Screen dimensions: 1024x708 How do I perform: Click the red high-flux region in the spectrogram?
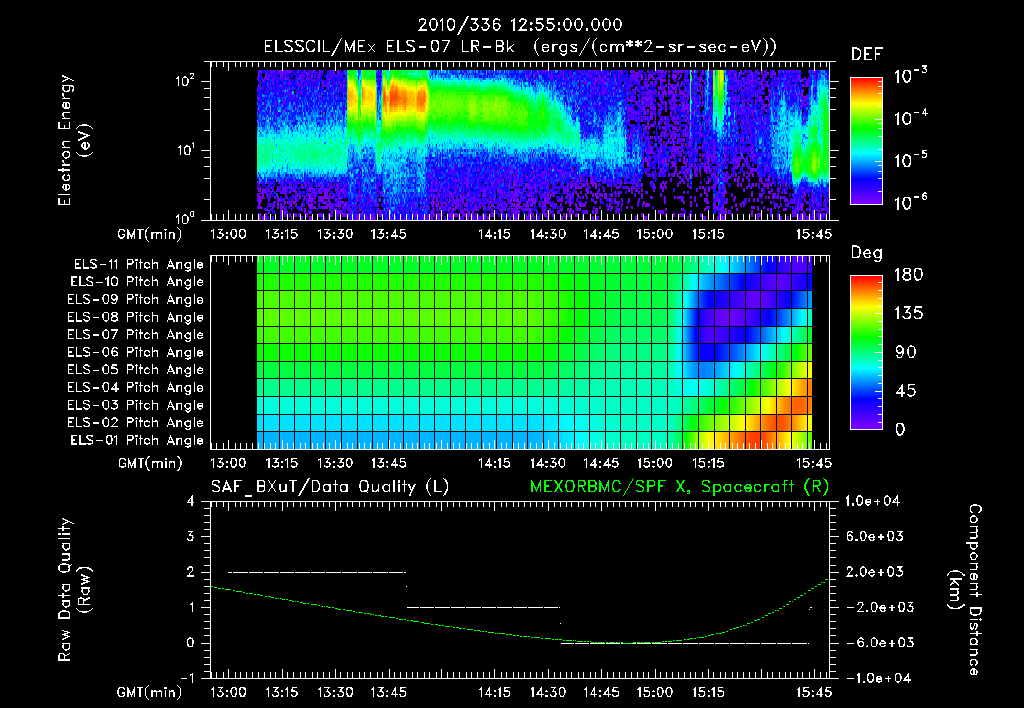point(405,99)
